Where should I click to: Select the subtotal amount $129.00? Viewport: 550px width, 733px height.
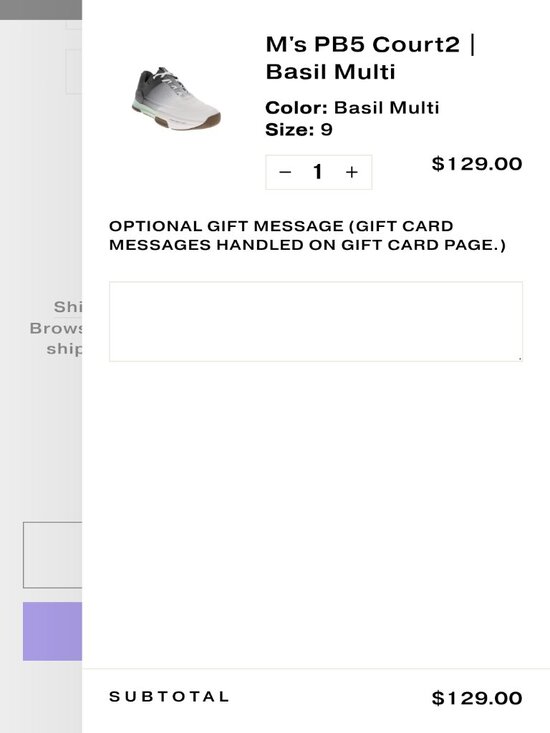477,698
